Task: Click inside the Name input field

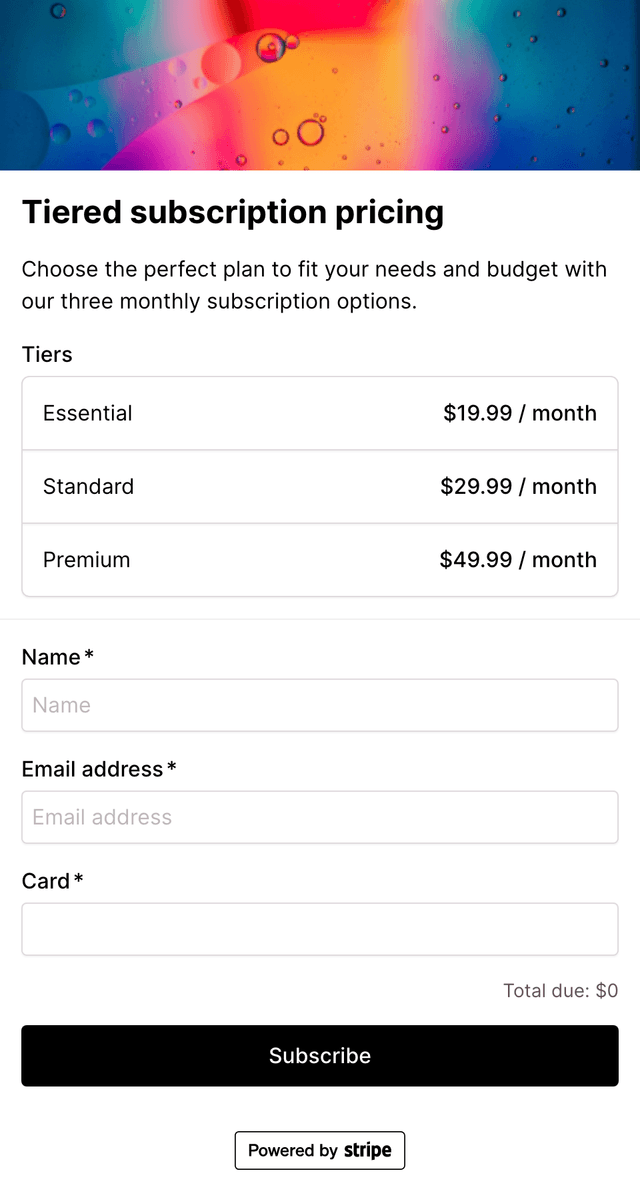Action: pyautogui.click(x=320, y=705)
